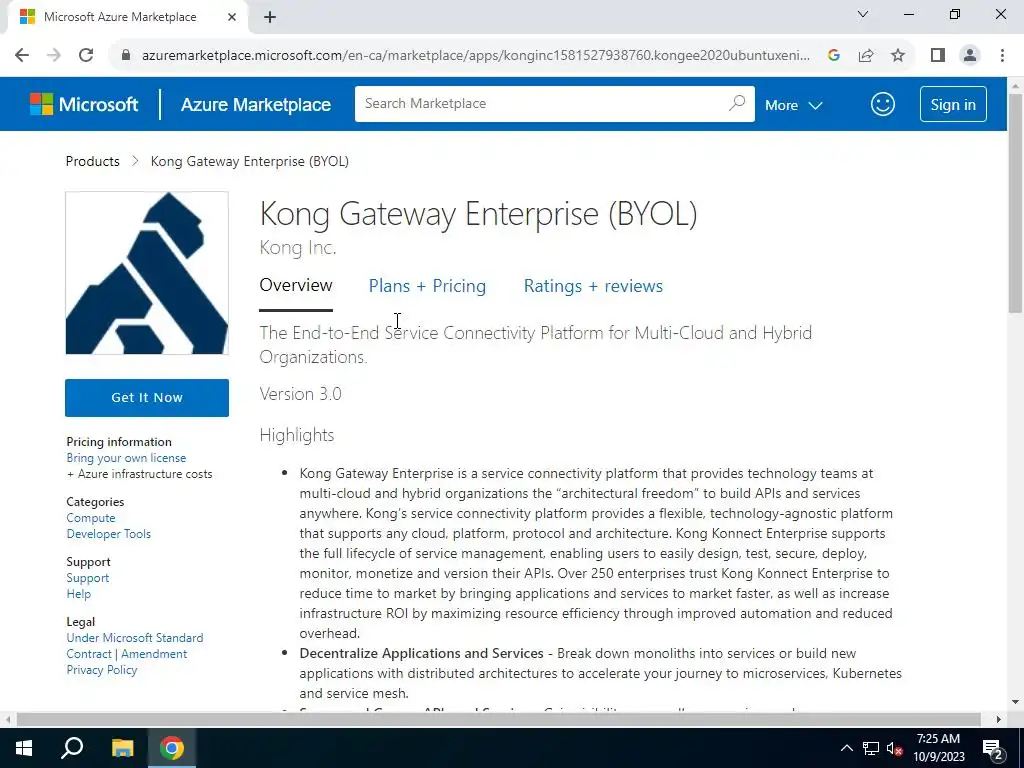Click the Sign in button
This screenshot has width=1024, height=768.
(x=953, y=104)
